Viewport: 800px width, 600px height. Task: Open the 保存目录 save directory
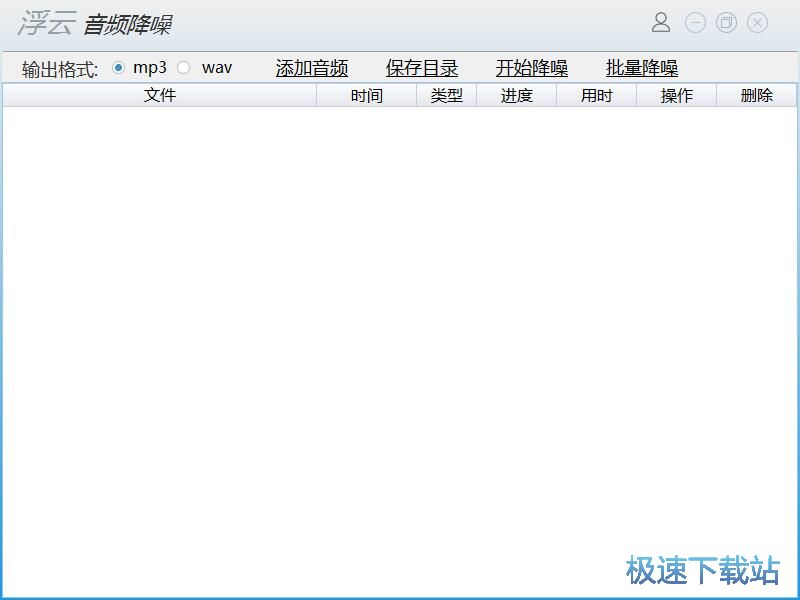[x=421, y=68]
